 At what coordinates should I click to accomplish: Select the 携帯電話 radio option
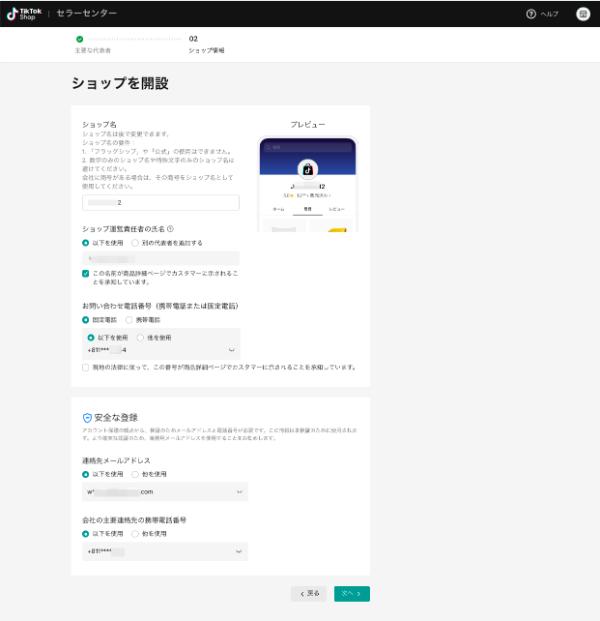pos(129,319)
